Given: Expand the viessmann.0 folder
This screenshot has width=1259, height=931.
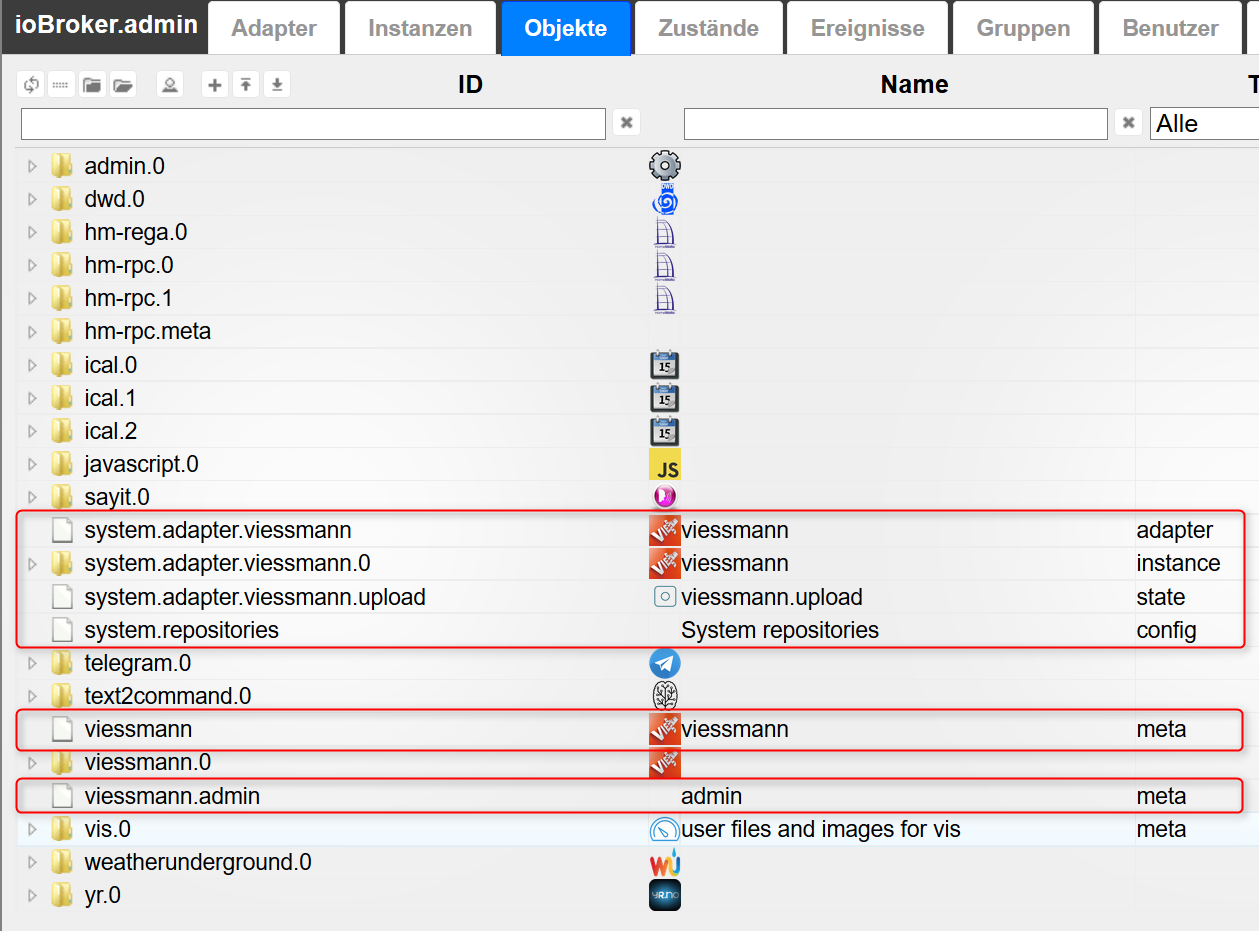Looking at the screenshot, I should click(32, 763).
